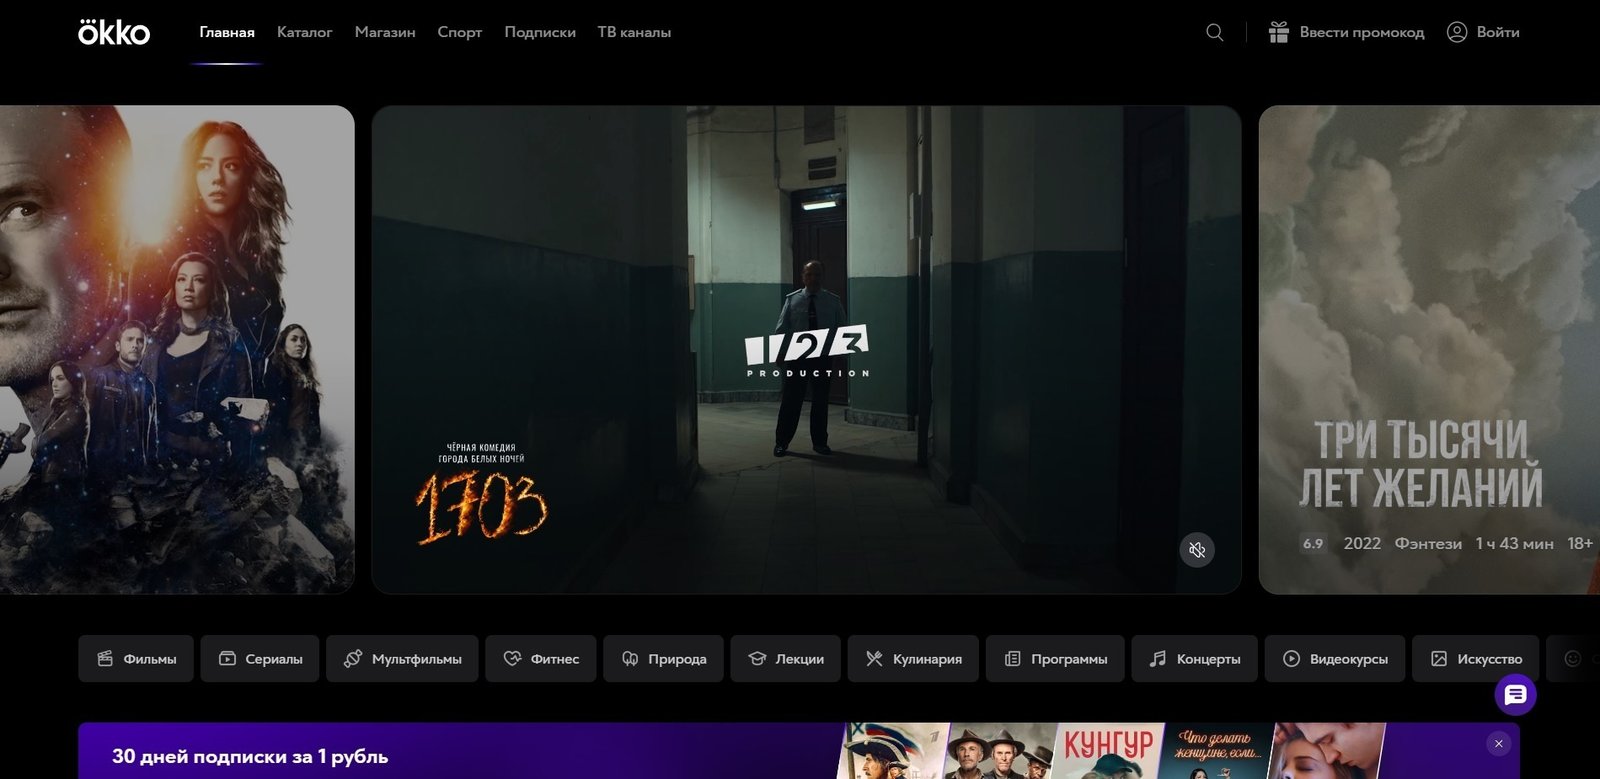Select the Лекции category label
The height and width of the screenshot is (779, 1600).
point(800,659)
